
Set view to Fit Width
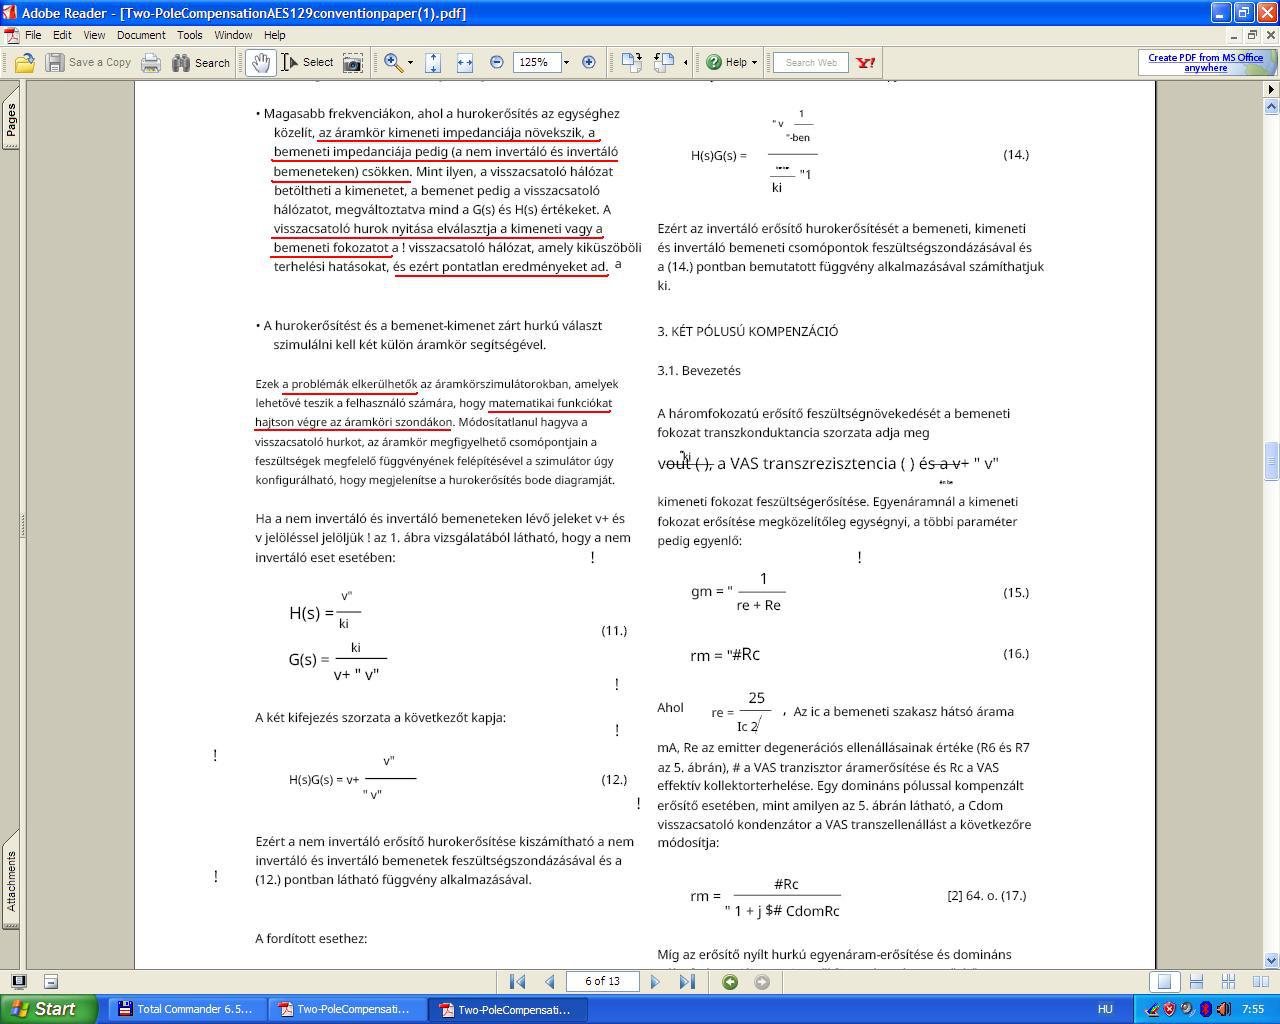pyautogui.click(x=465, y=62)
